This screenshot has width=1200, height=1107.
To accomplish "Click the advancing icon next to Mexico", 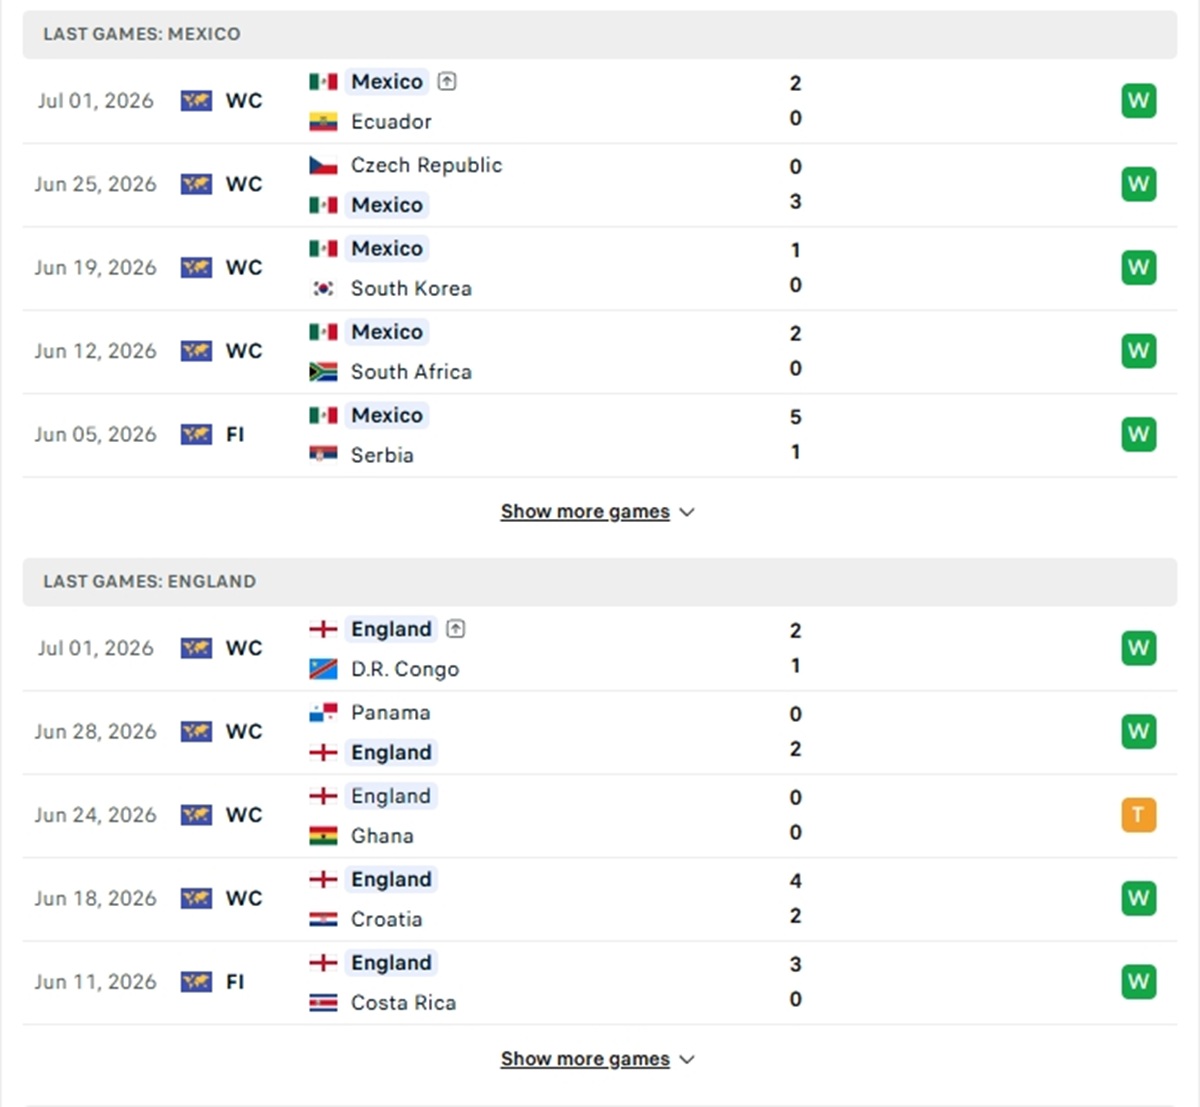I will click(447, 81).
